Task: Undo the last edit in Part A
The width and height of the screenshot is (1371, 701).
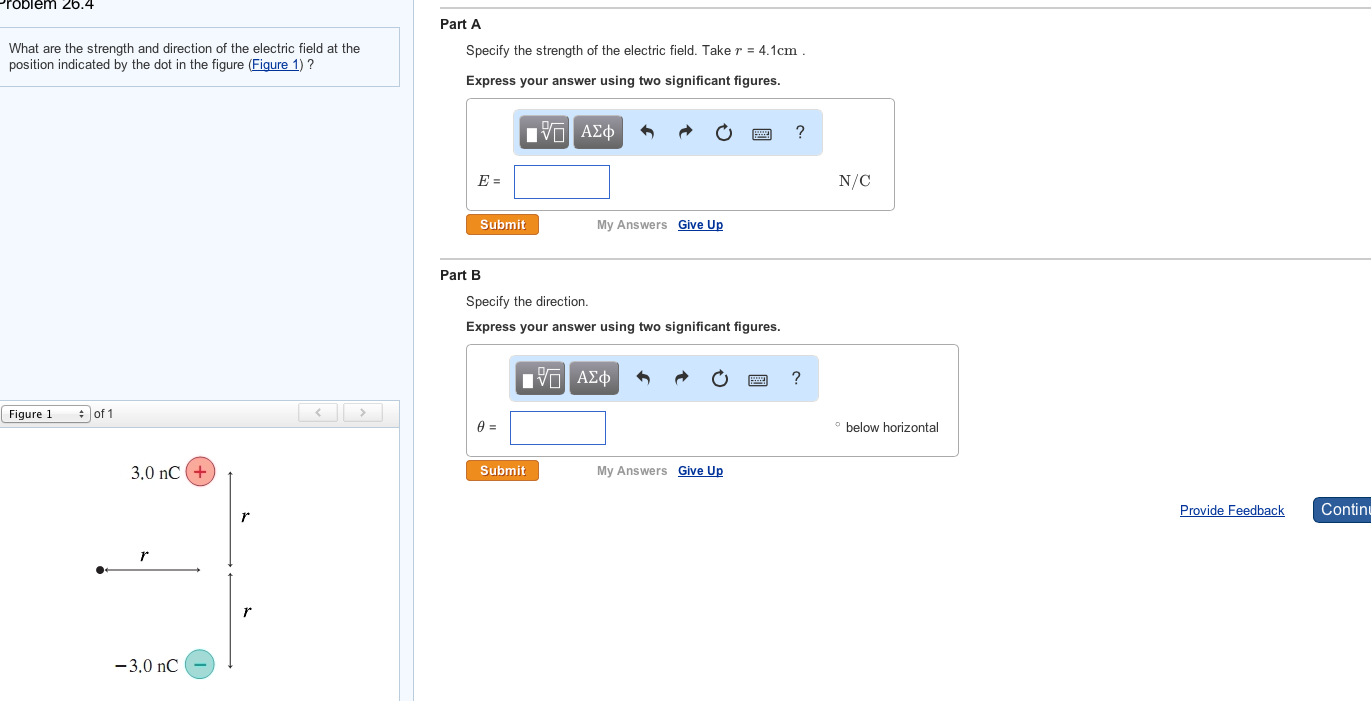Action: click(x=647, y=132)
